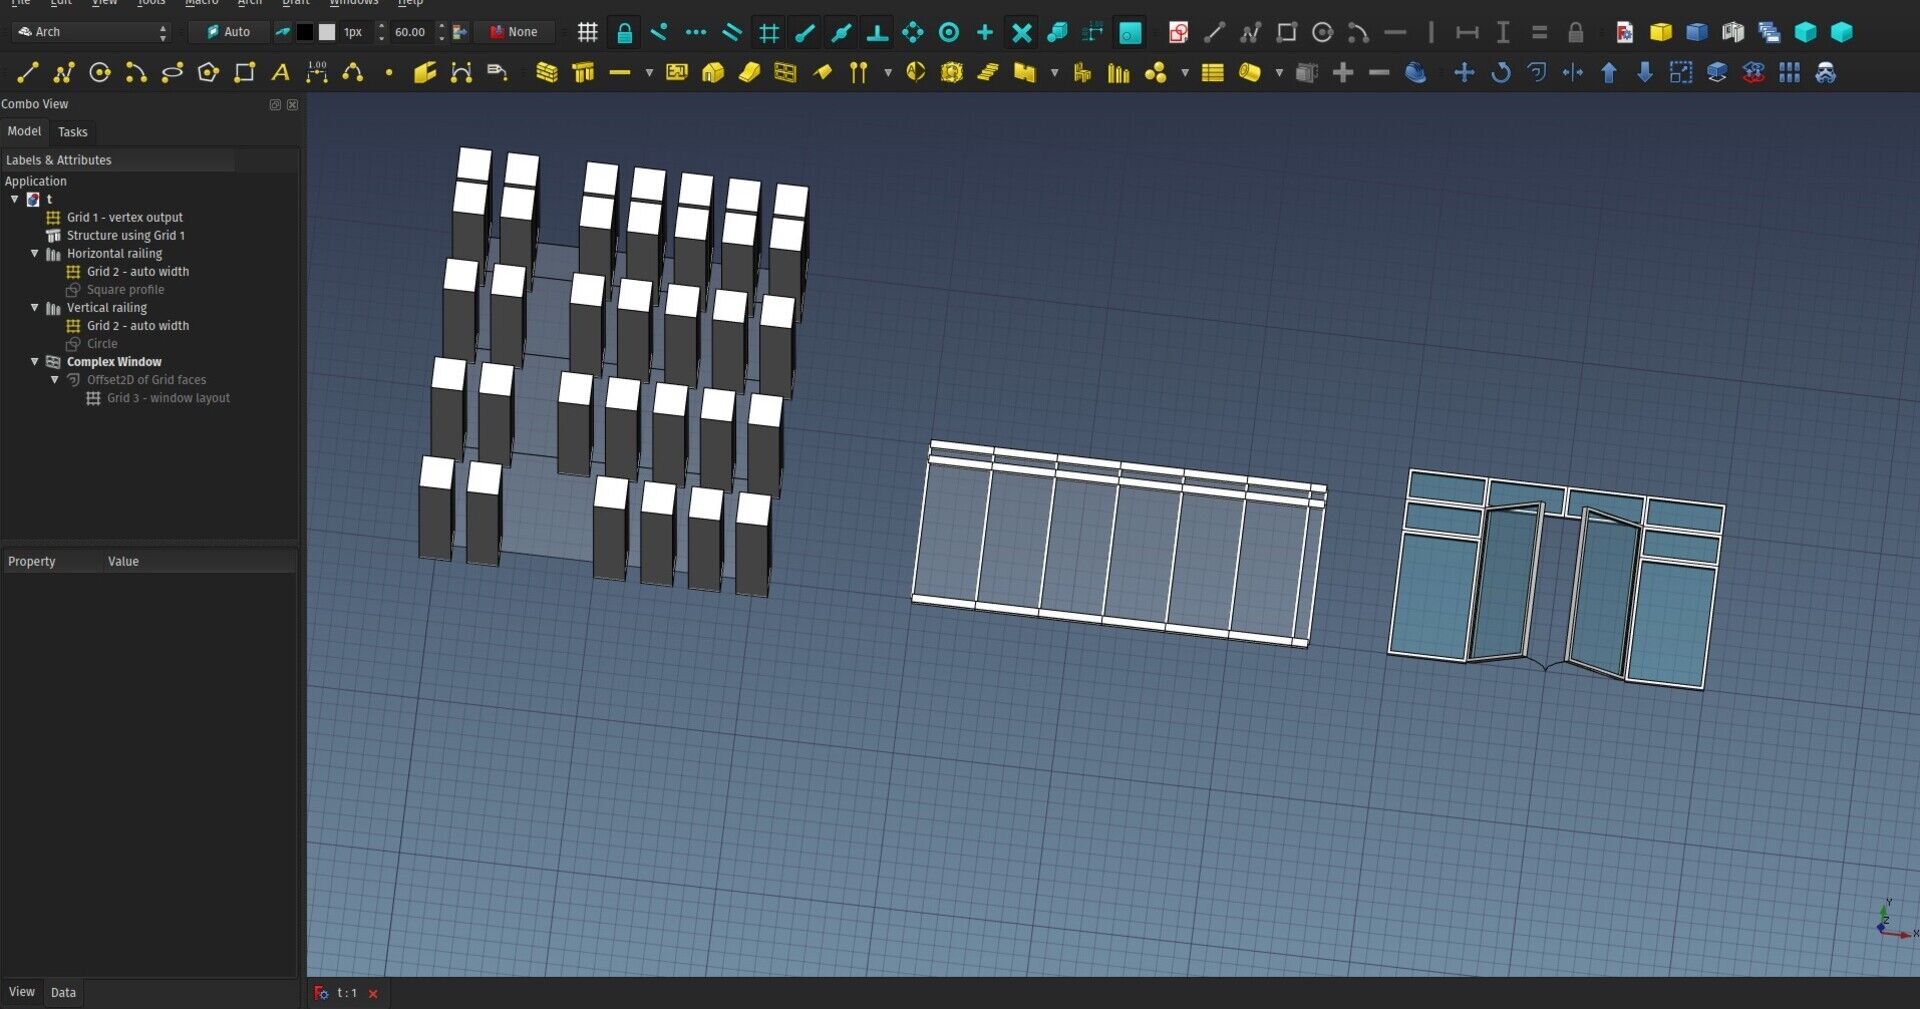Open the View property tab
The height and width of the screenshot is (1009, 1920).
pos(22,992)
